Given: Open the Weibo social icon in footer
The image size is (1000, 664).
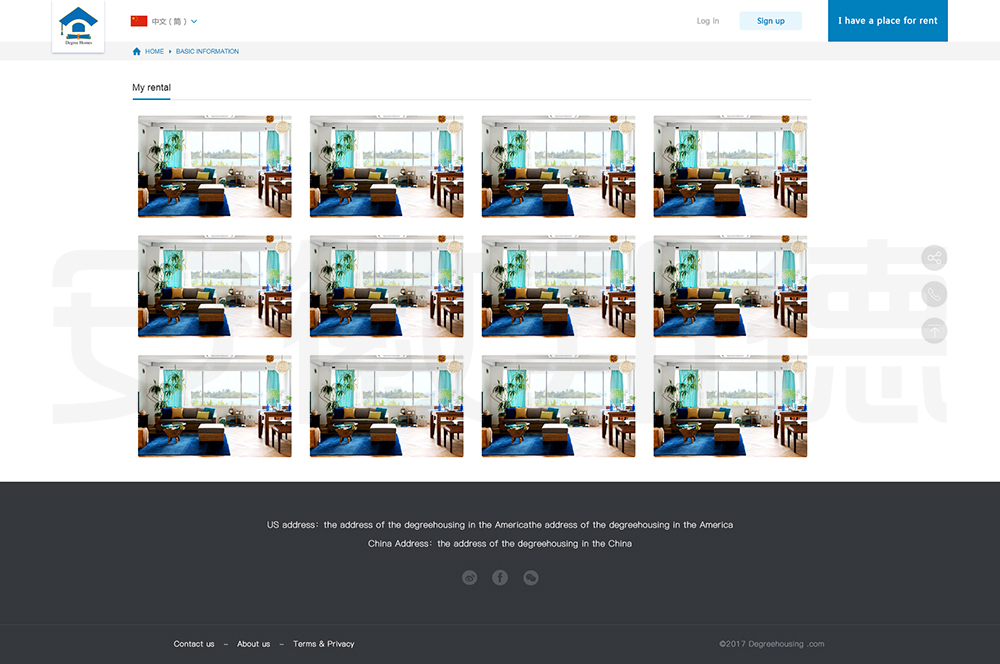Looking at the screenshot, I should [470, 577].
